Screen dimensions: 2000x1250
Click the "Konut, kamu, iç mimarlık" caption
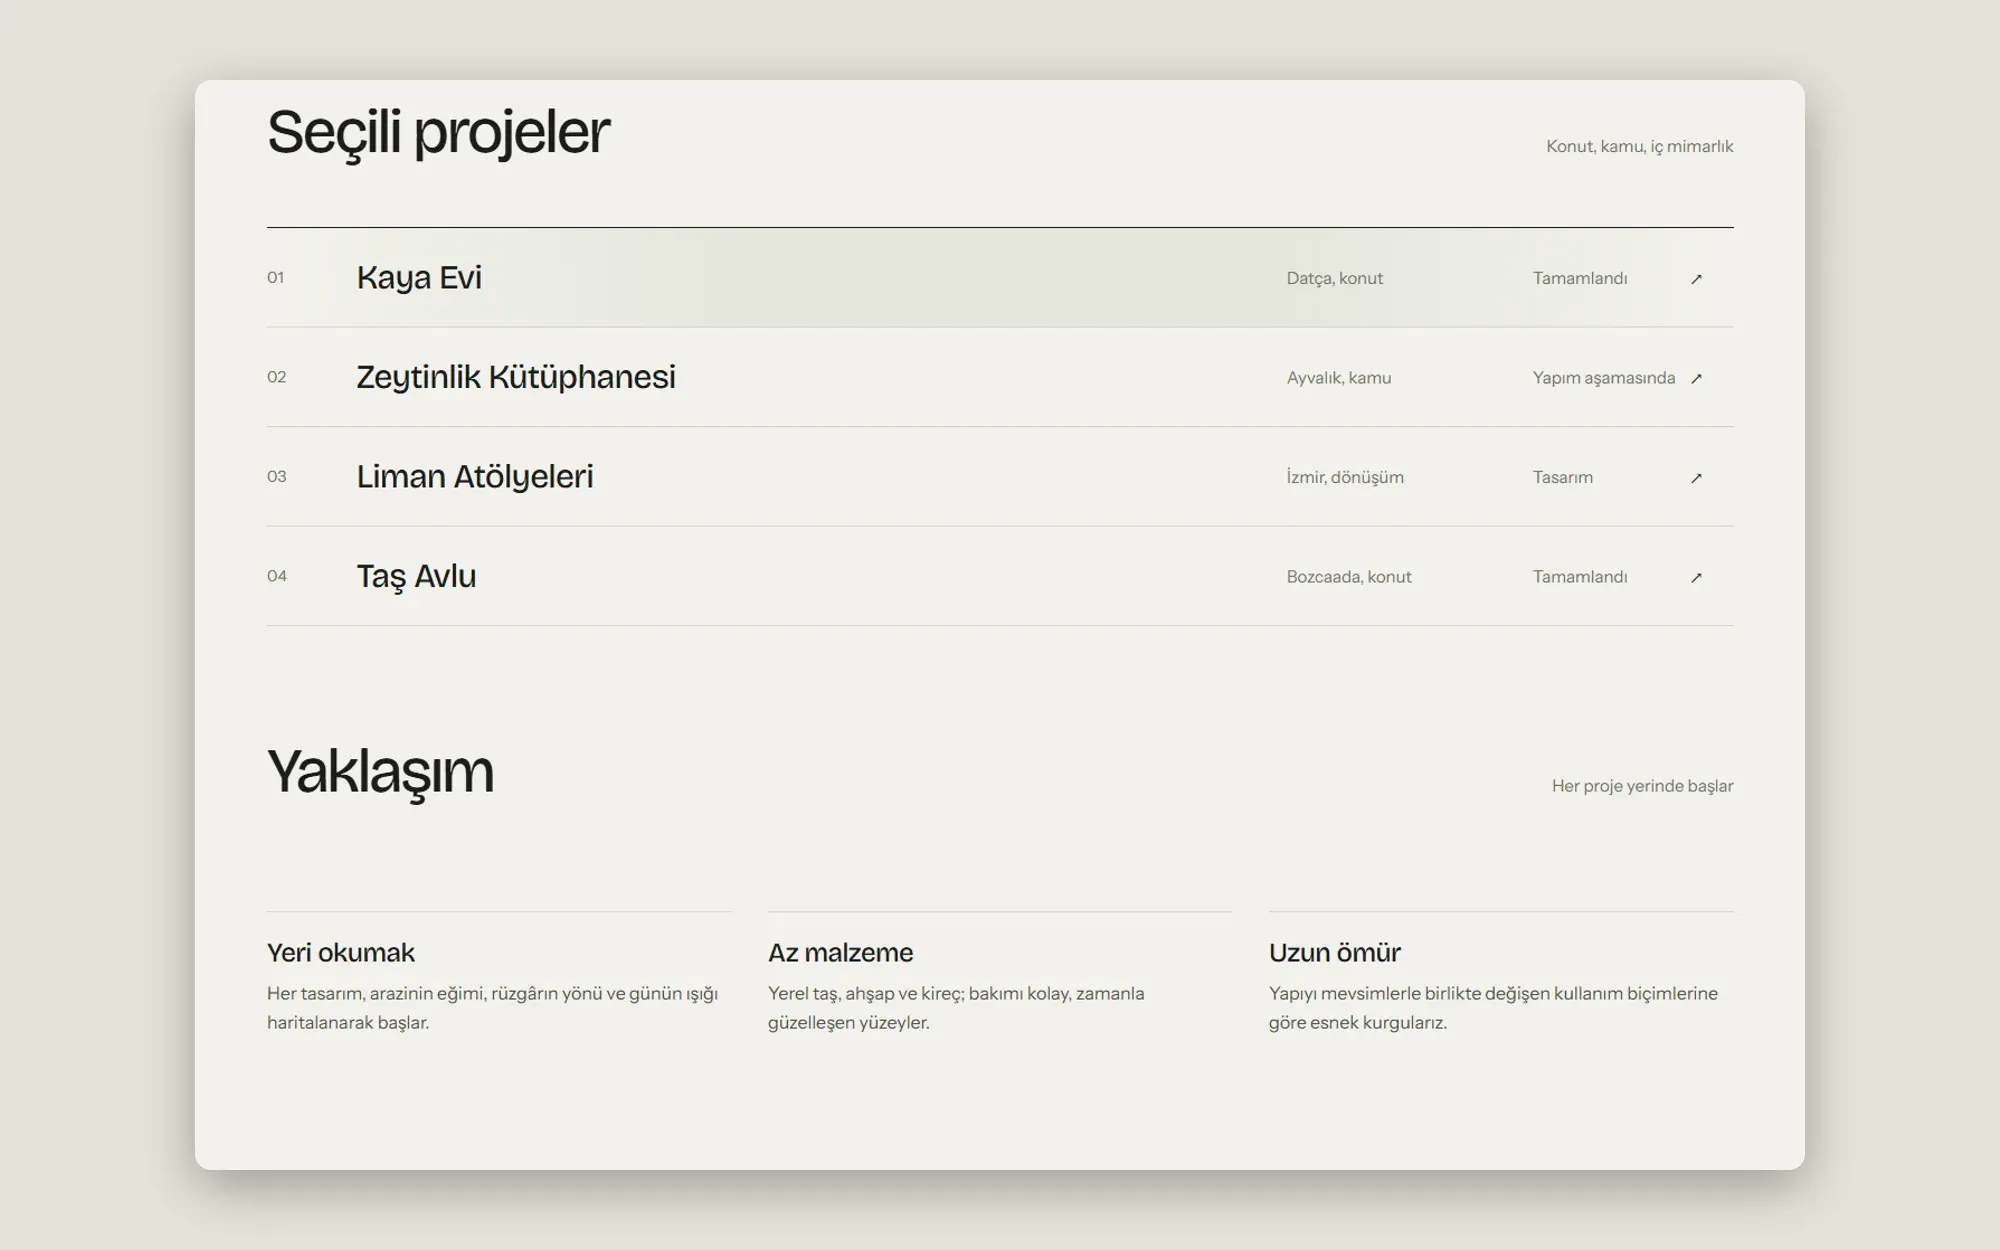tap(1640, 146)
